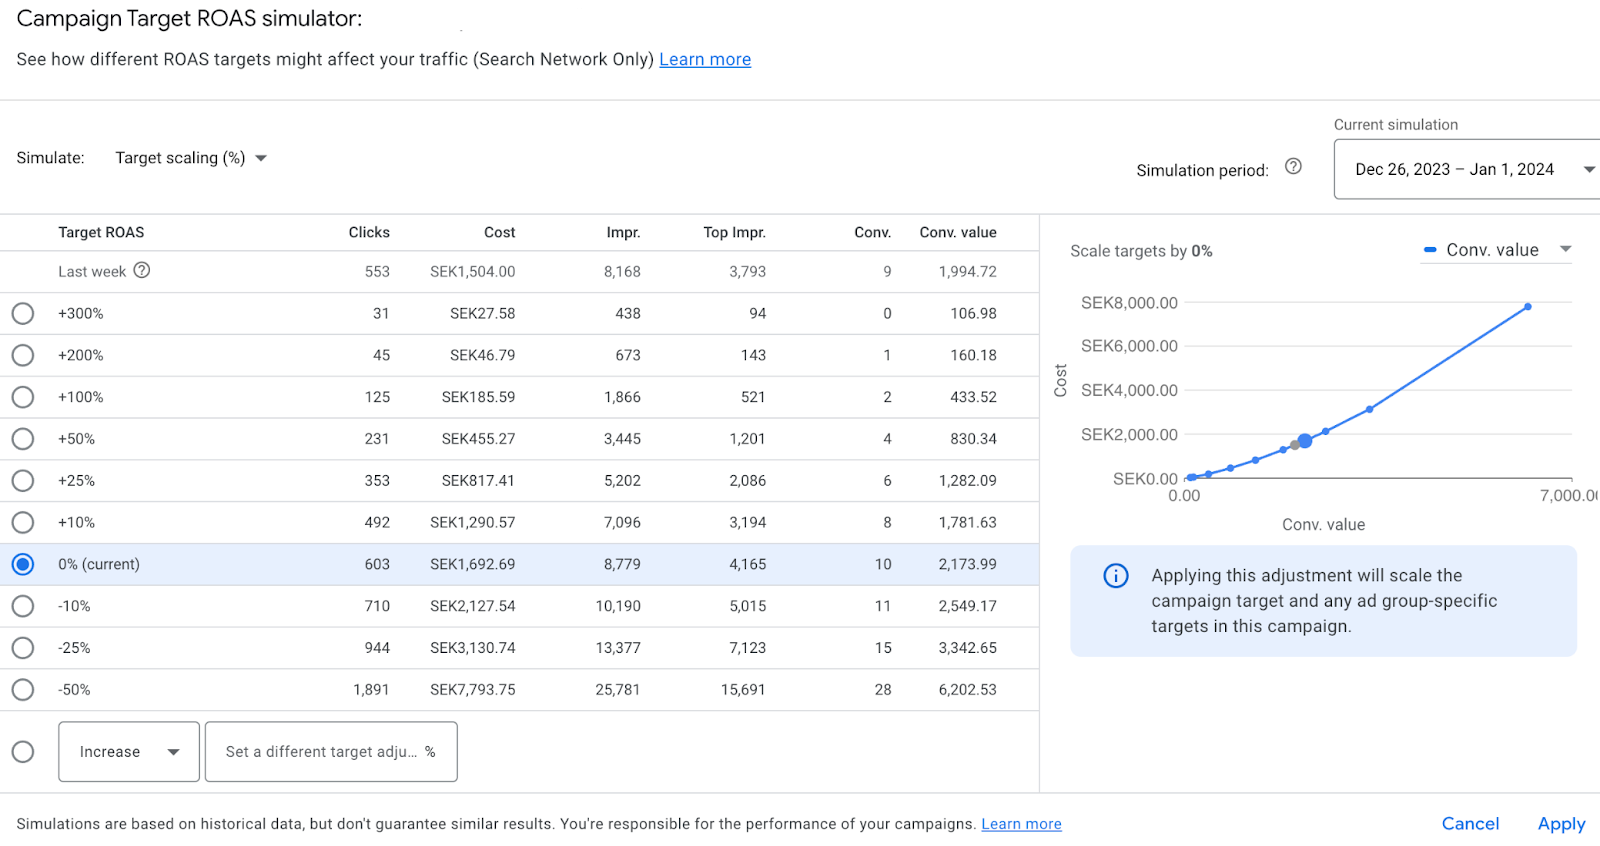Screen dimensions: 1600x846
Task: Click cost value SEK7,793.75
Action: point(473,690)
